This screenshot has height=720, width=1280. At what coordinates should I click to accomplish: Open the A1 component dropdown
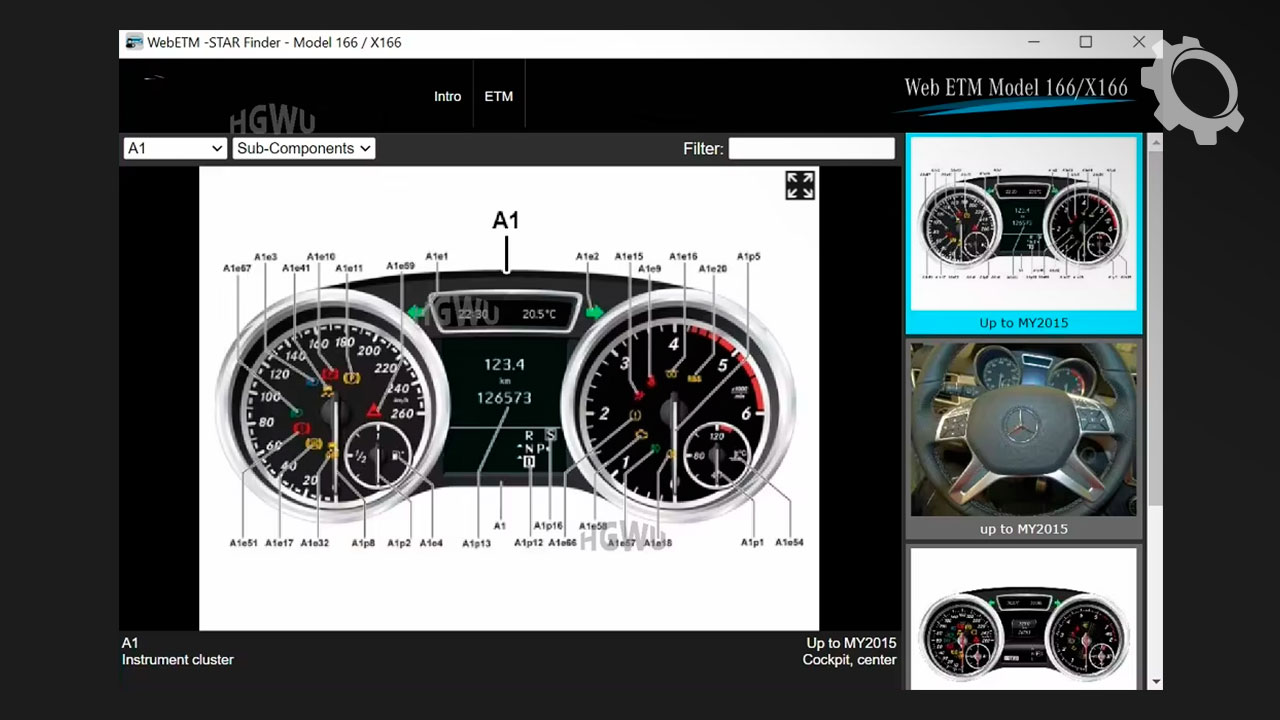(174, 148)
